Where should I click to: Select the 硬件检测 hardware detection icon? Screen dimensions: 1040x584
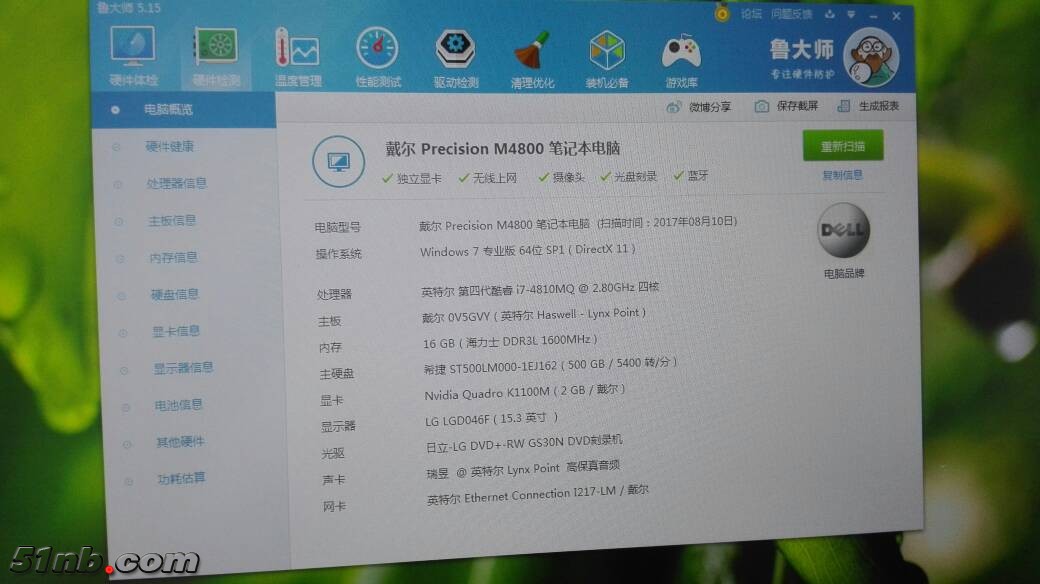tap(216, 57)
